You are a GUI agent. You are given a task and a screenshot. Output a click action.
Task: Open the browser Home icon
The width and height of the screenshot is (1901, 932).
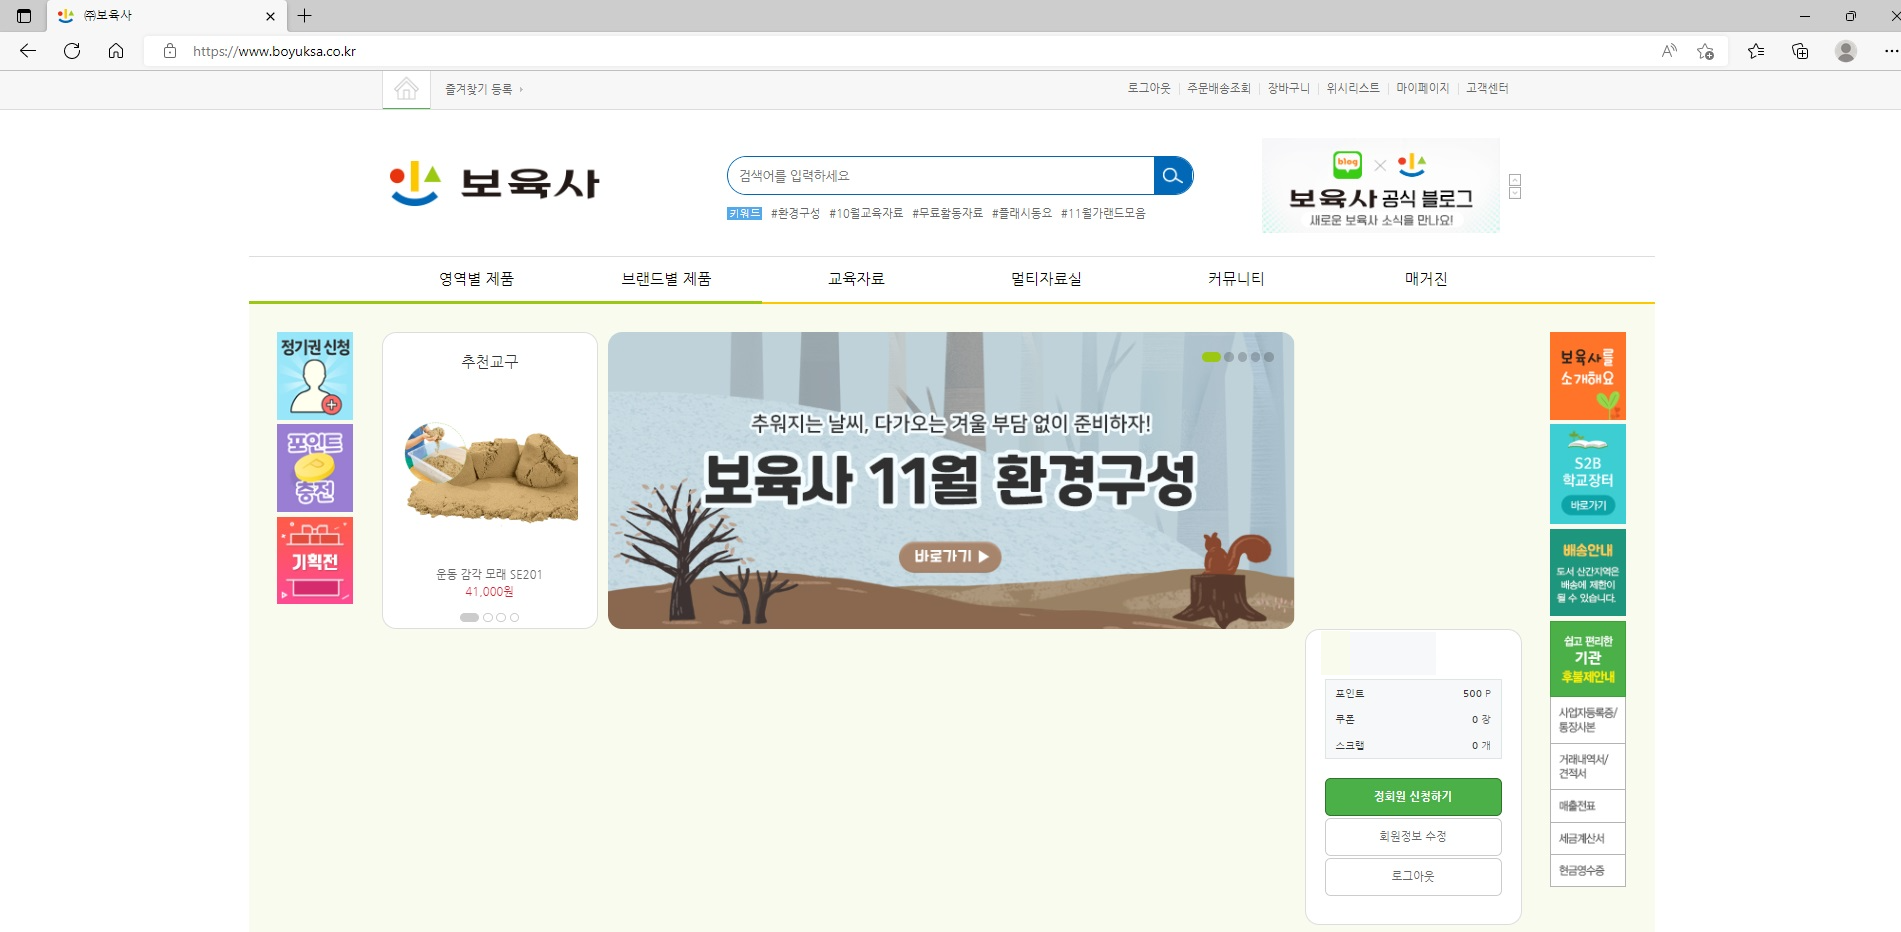point(116,51)
